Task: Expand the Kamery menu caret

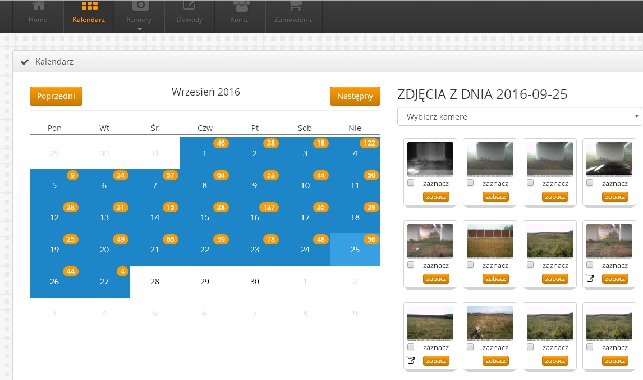Action: tap(139, 29)
